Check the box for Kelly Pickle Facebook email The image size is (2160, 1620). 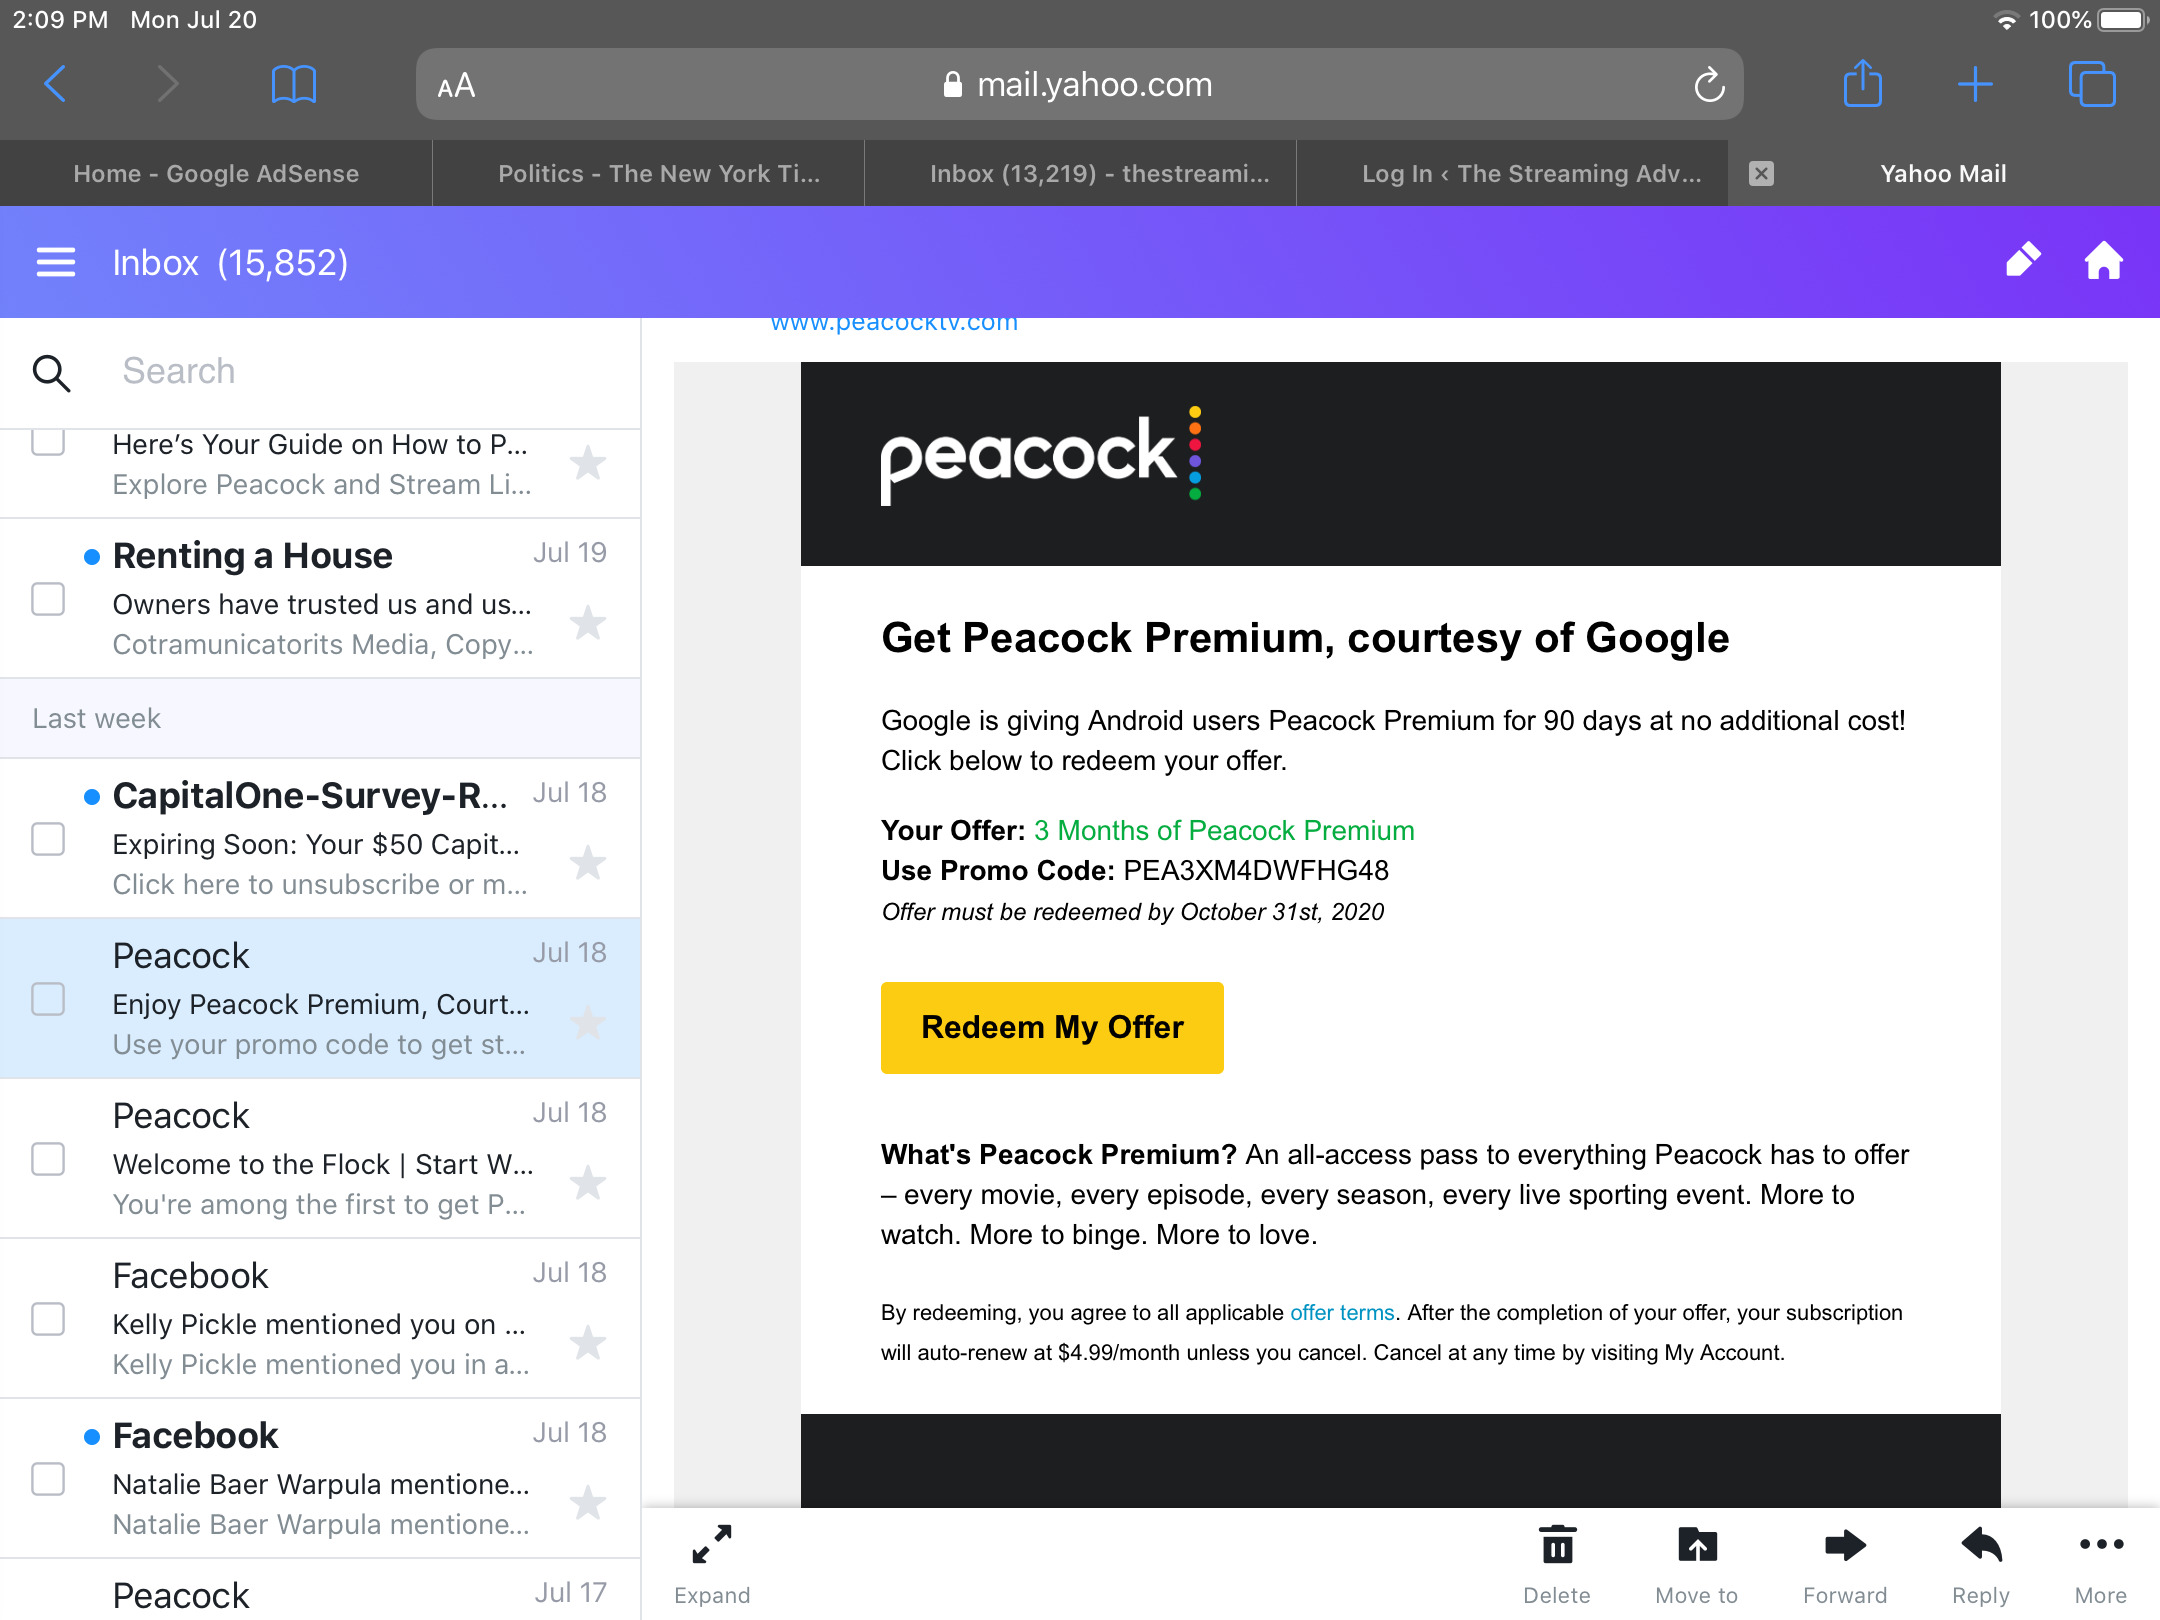48,1319
